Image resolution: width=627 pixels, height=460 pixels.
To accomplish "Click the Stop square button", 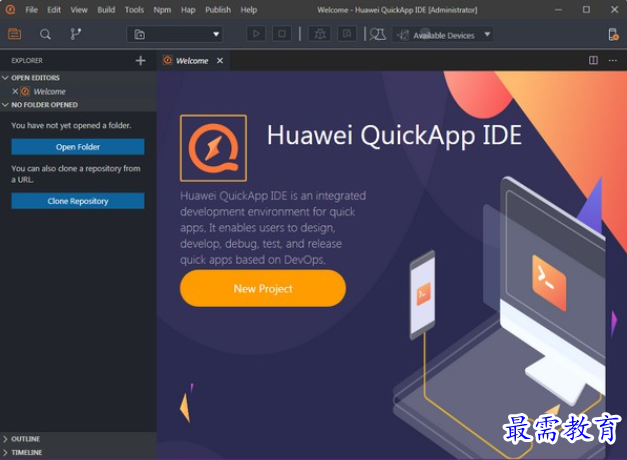I will click(282, 34).
